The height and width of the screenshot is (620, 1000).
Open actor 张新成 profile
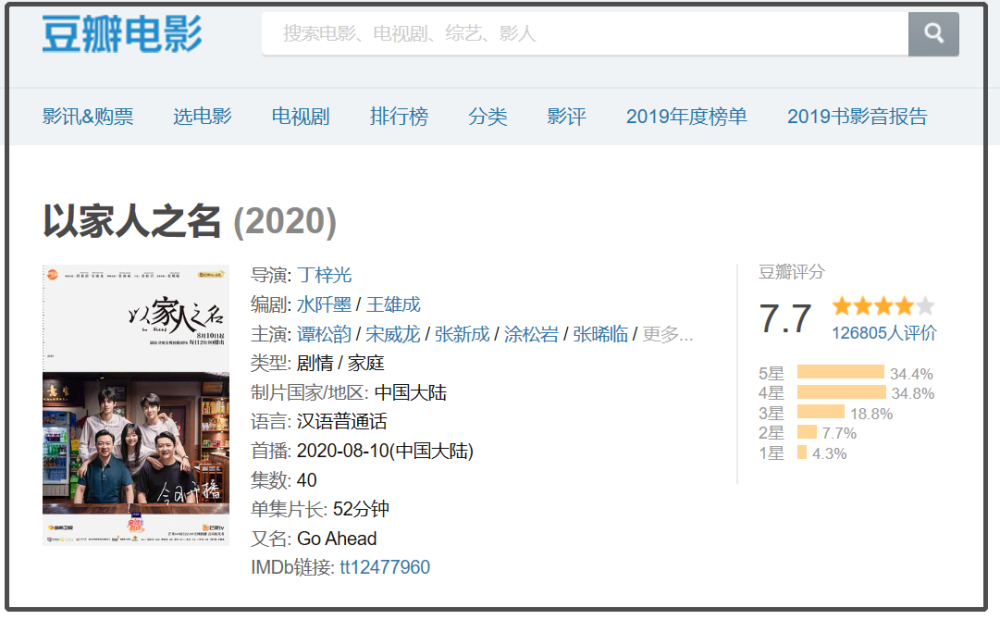click(462, 334)
